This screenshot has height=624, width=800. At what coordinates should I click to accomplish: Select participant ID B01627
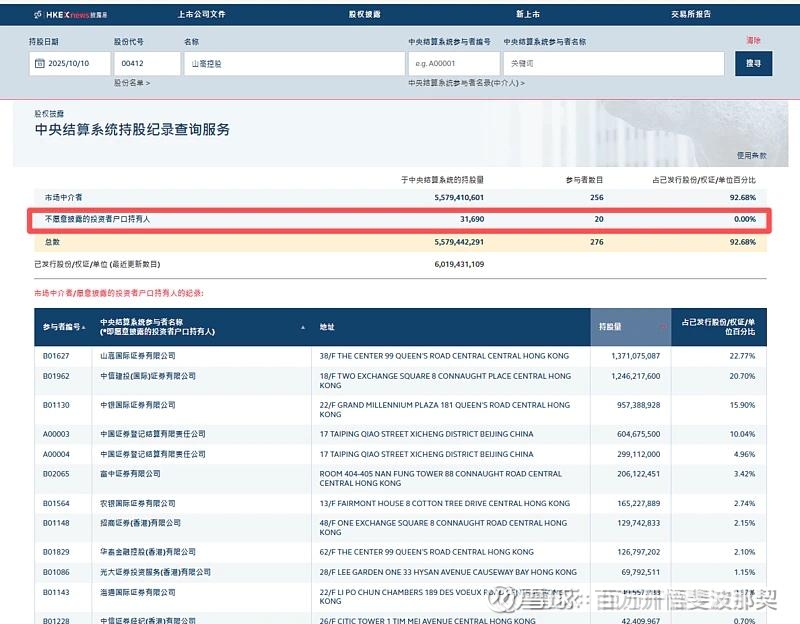coord(56,356)
